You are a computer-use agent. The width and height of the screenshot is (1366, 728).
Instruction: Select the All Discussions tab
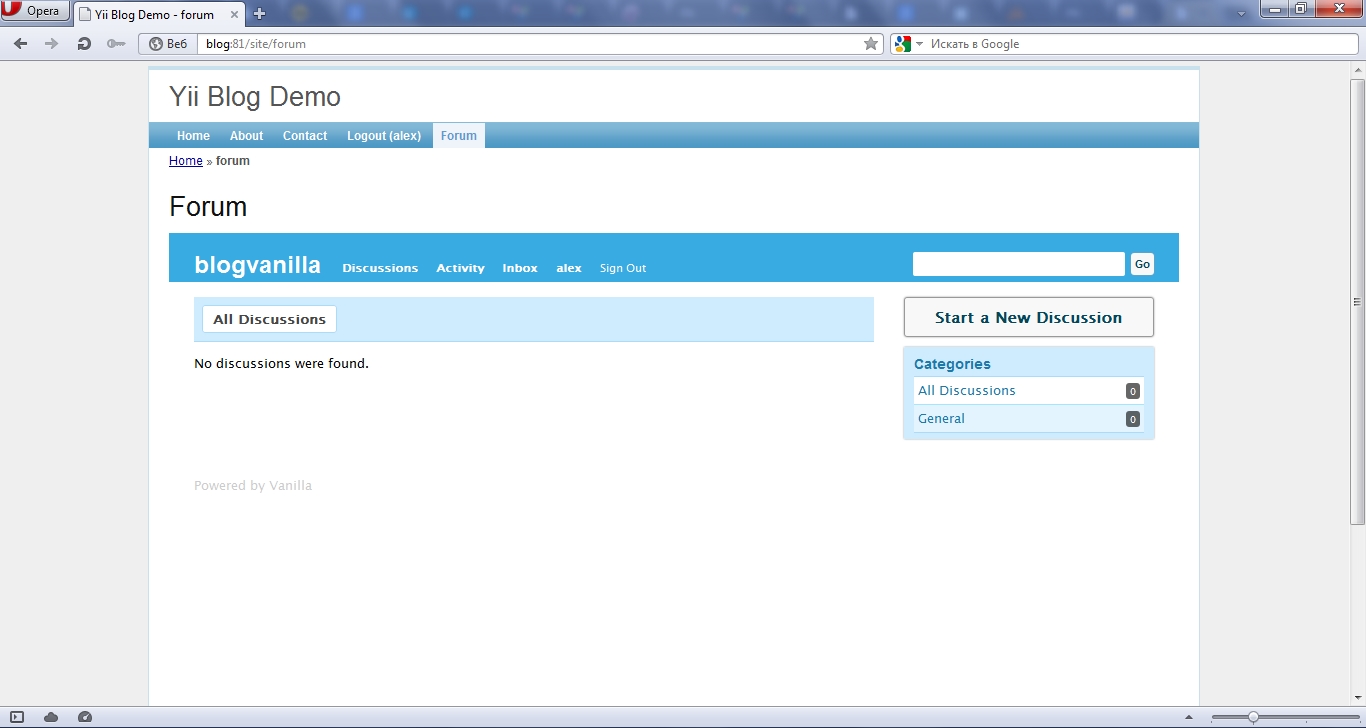coord(269,319)
